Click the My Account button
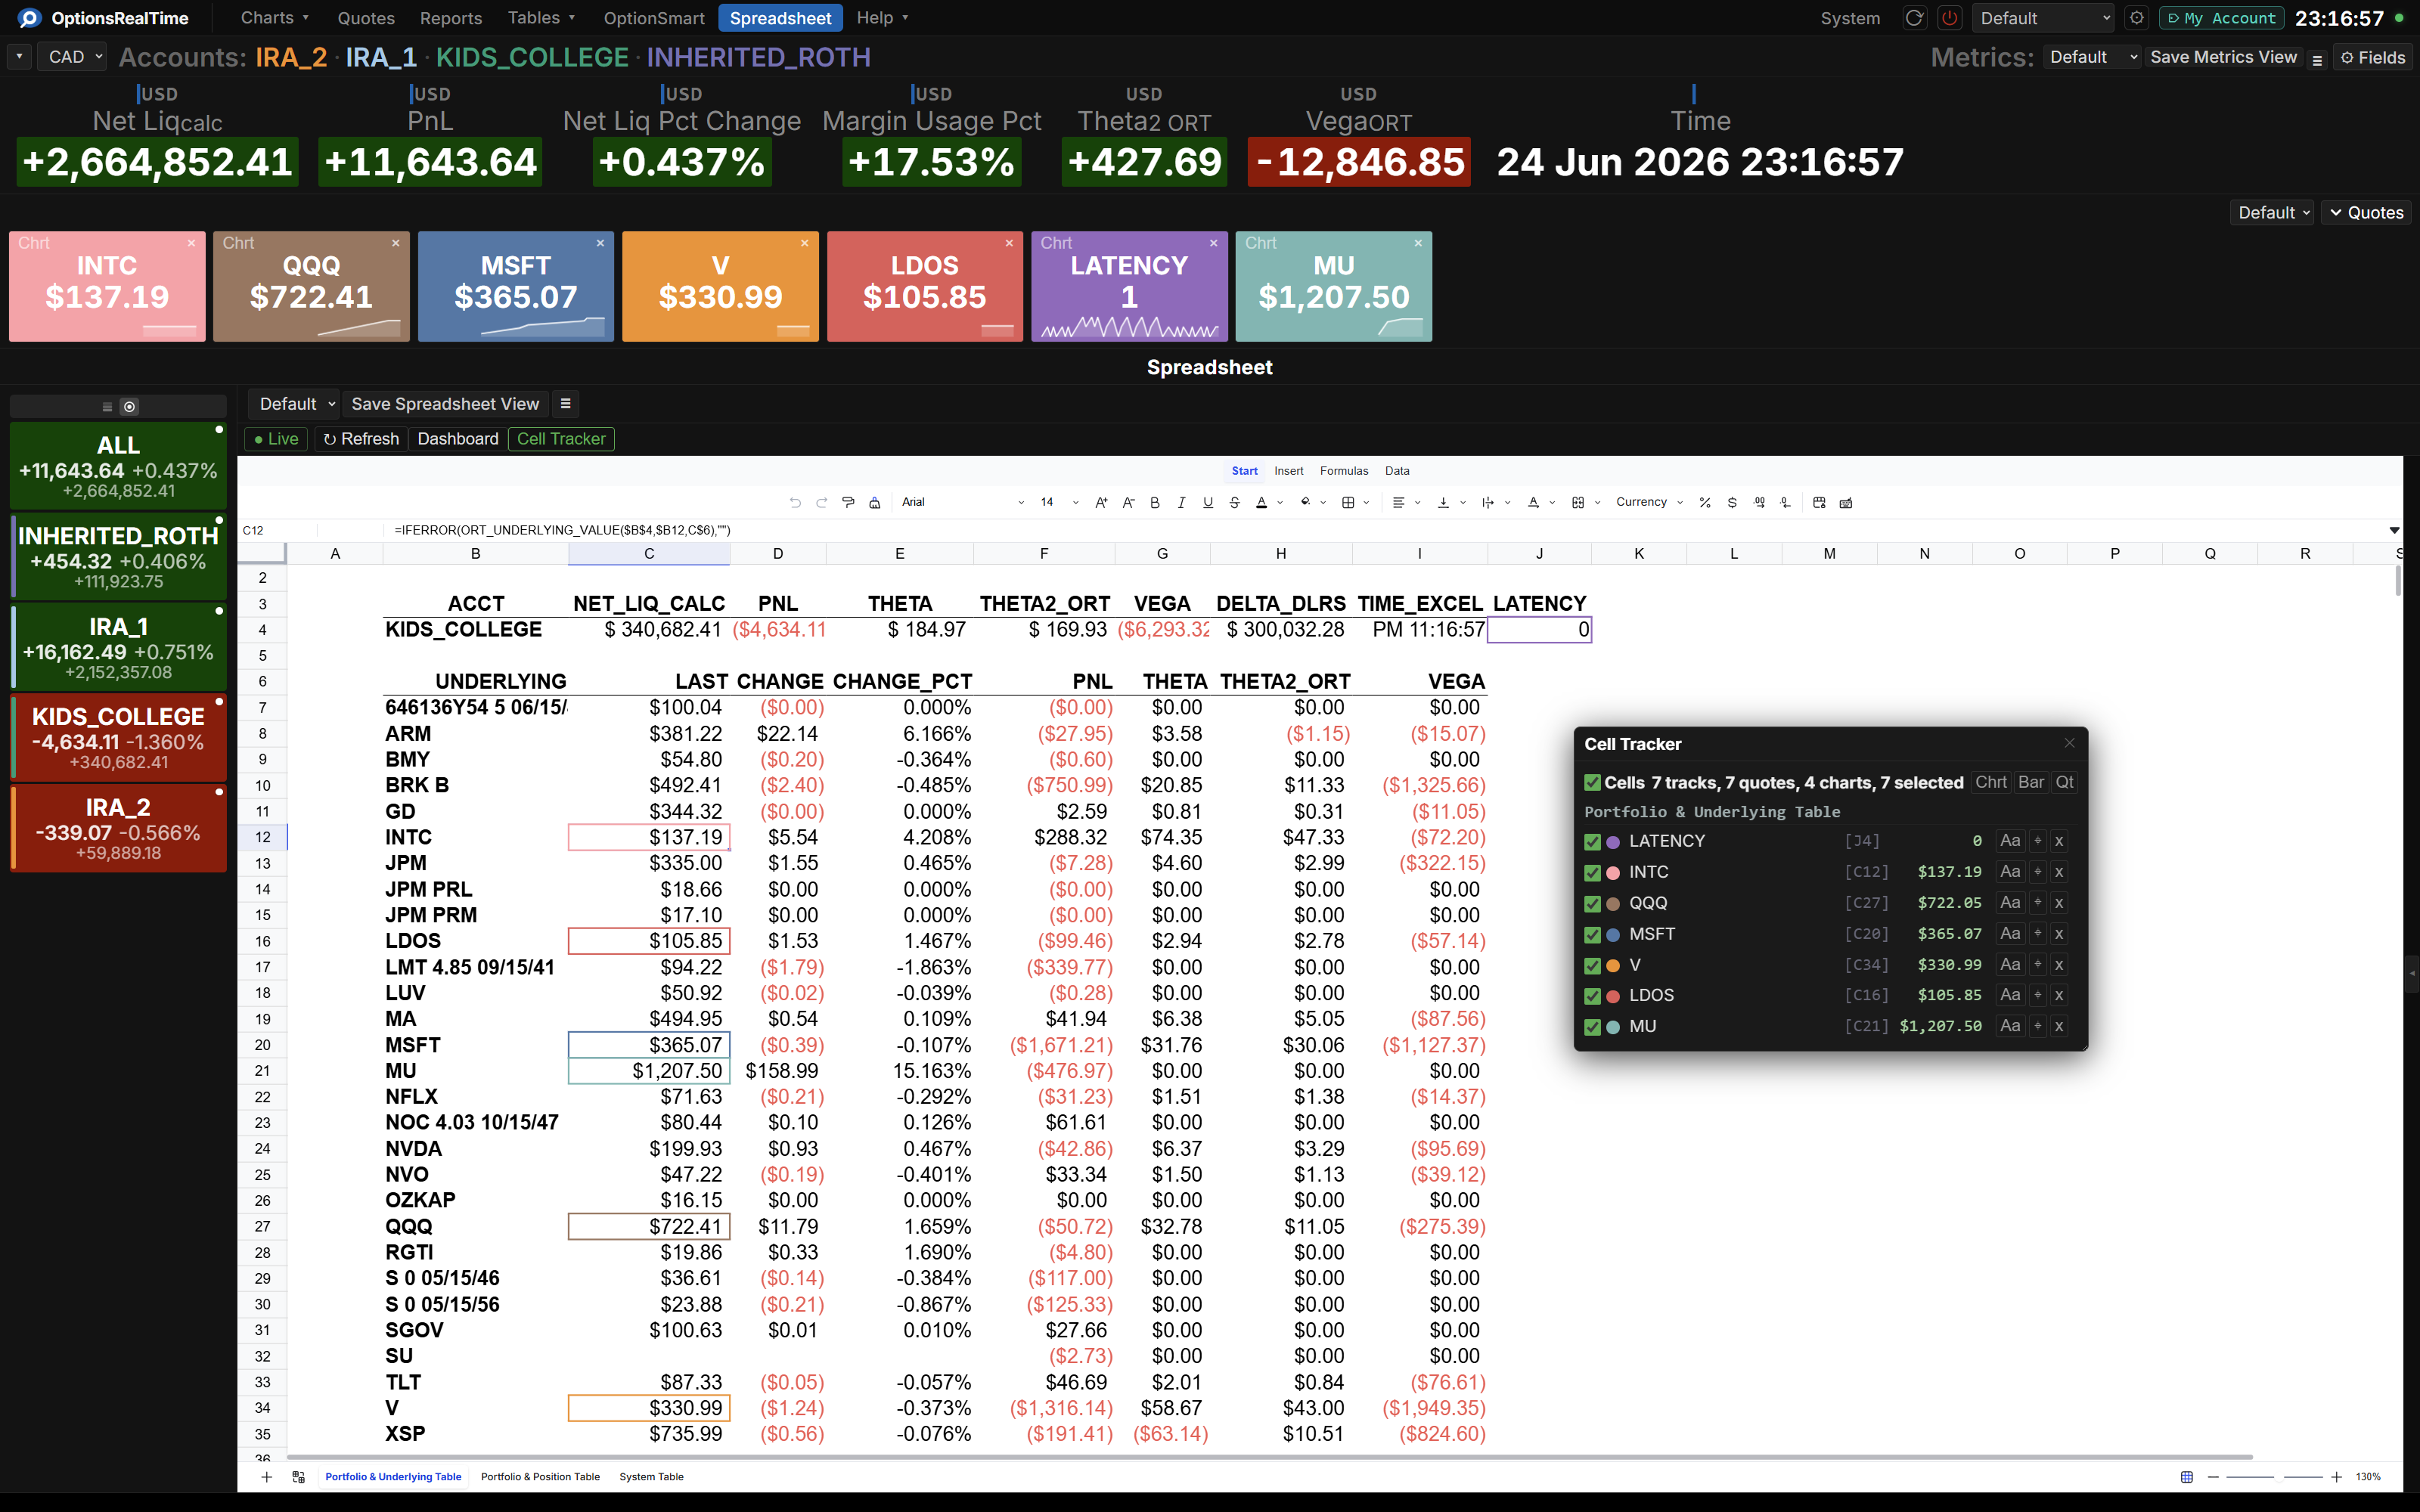The image size is (2420, 1512). pos(2221,18)
